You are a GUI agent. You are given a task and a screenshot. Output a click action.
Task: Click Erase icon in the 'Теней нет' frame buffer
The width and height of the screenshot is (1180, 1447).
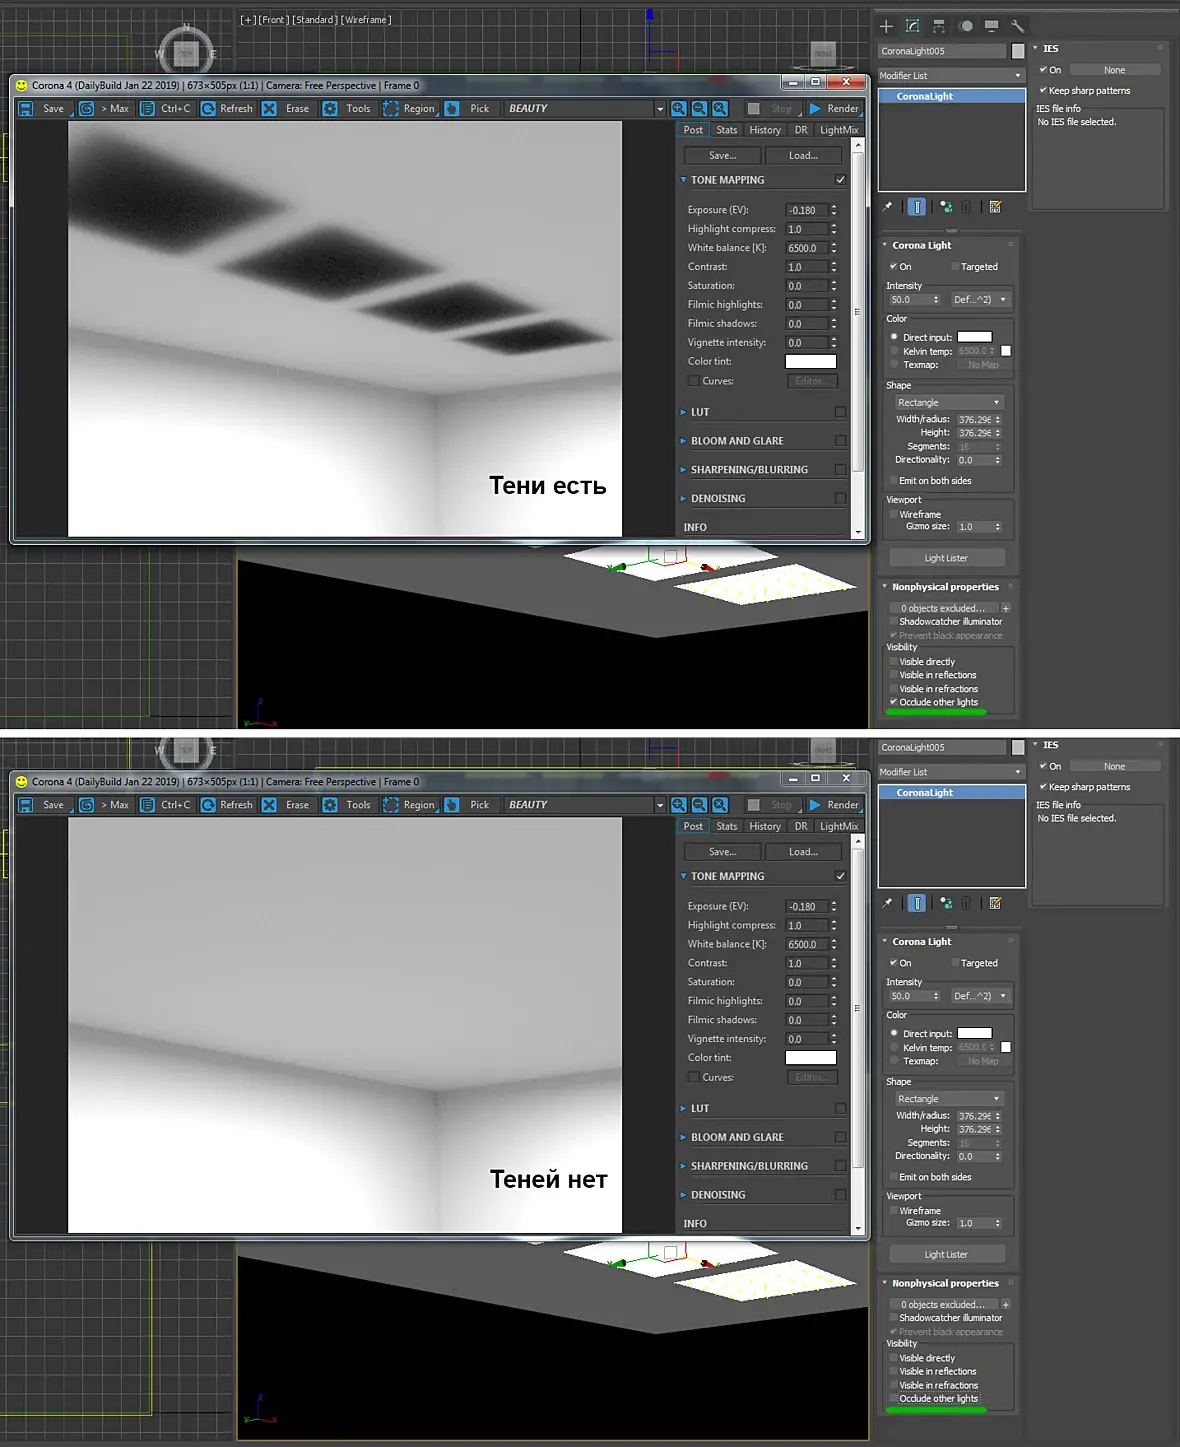click(269, 804)
